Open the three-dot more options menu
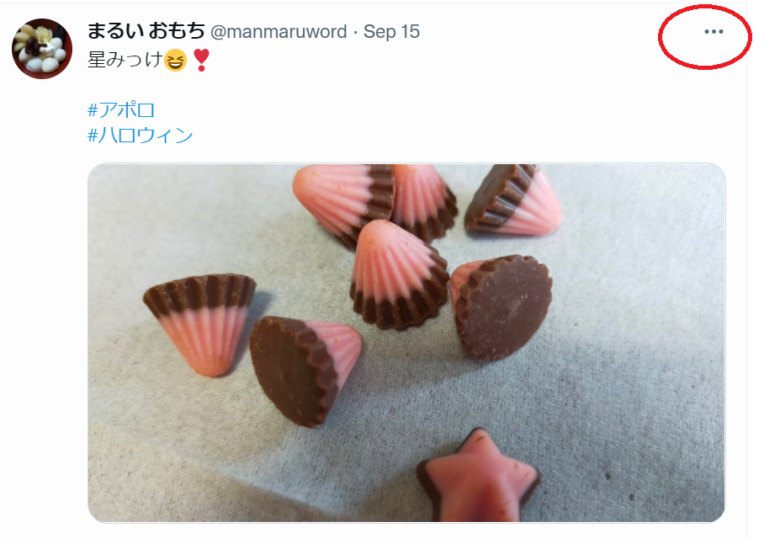This screenshot has width=780, height=538. point(713,32)
